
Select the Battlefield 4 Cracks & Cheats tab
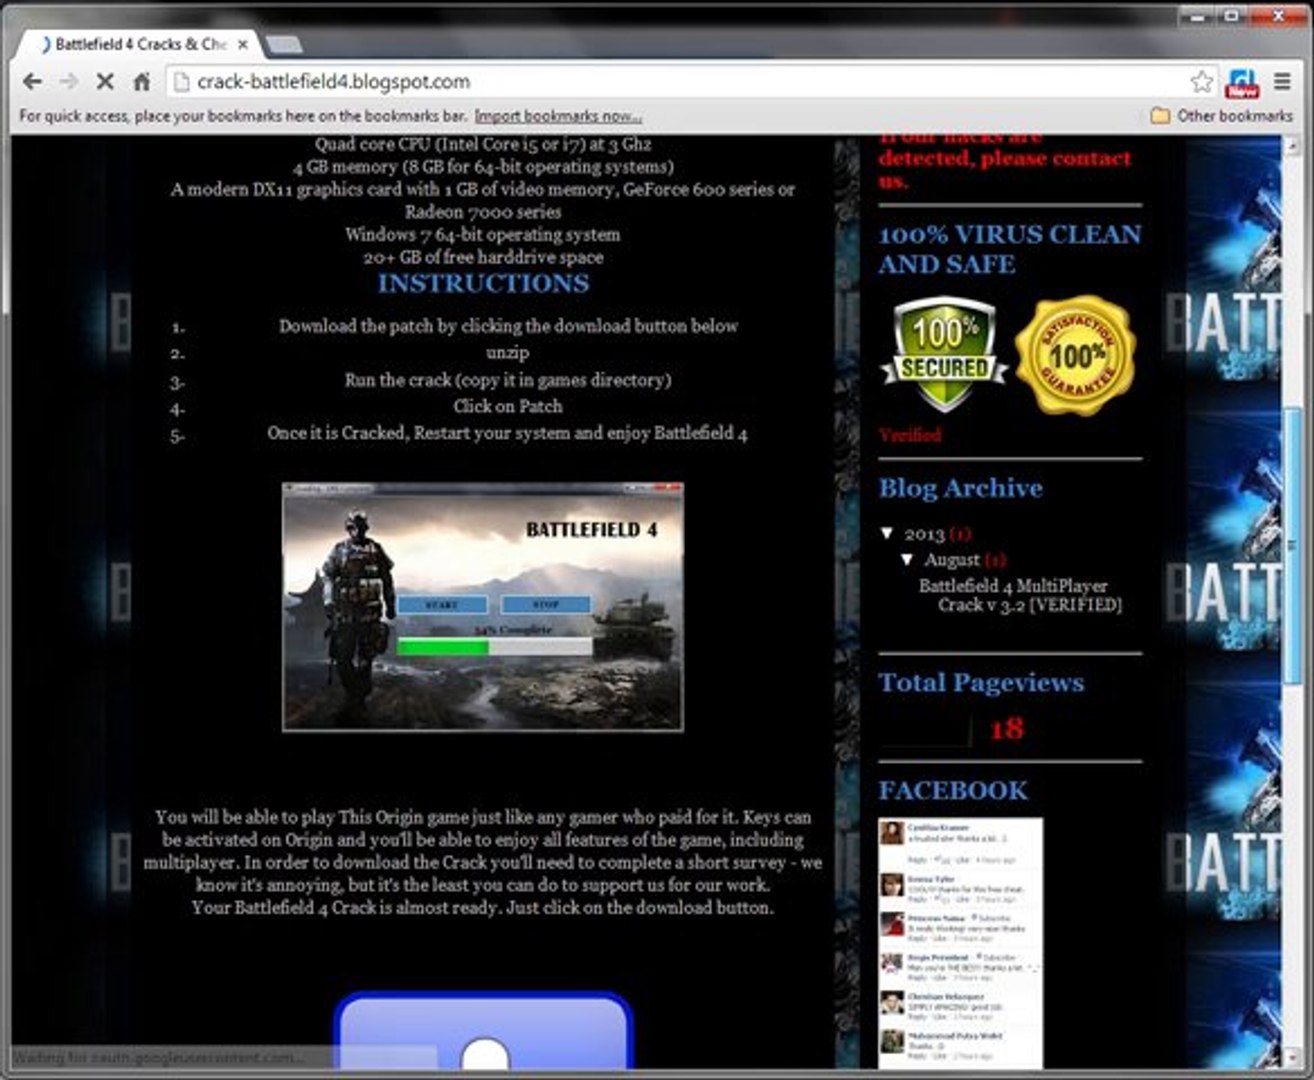coord(140,44)
